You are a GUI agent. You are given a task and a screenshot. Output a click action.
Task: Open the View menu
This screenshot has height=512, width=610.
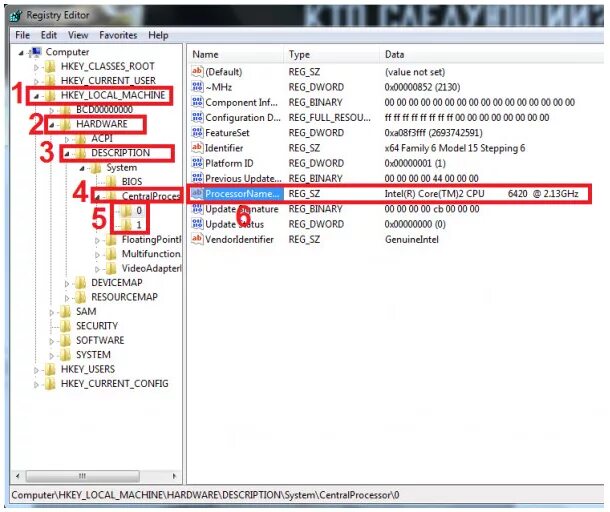[x=78, y=35]
